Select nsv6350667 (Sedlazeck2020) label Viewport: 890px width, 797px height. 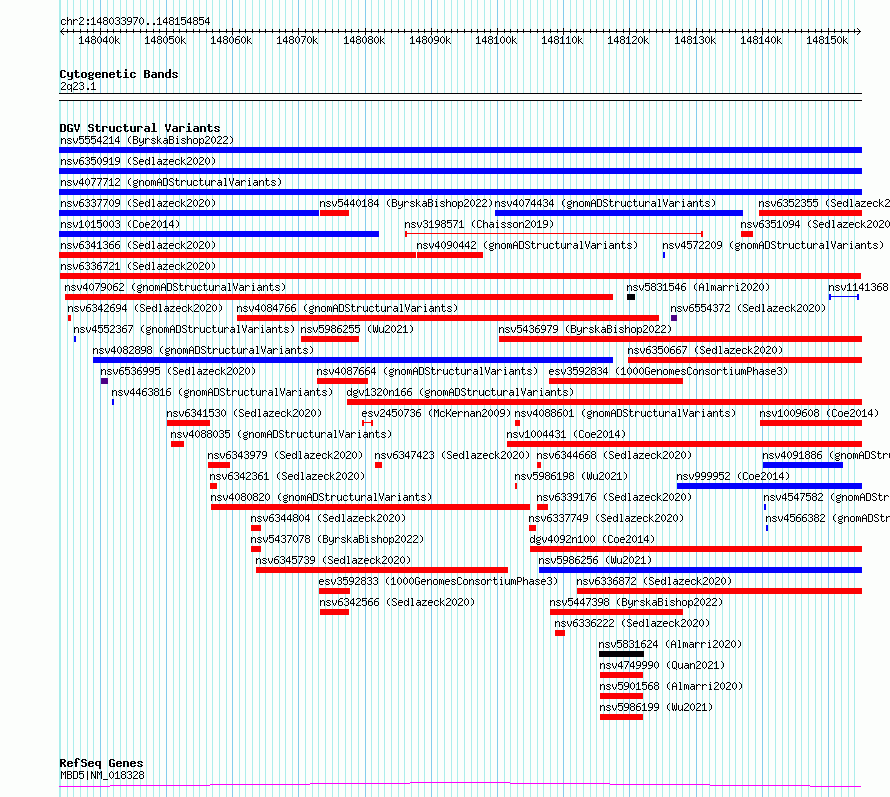pyautogui.click(x=705, y=350)
